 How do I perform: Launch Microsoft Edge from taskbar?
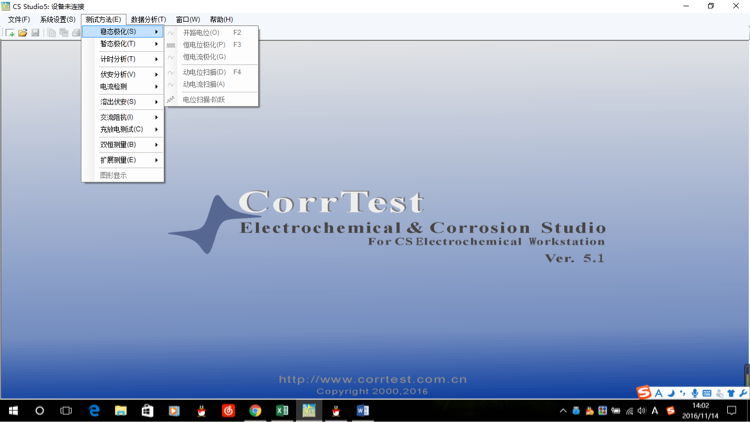coord(94,411)
